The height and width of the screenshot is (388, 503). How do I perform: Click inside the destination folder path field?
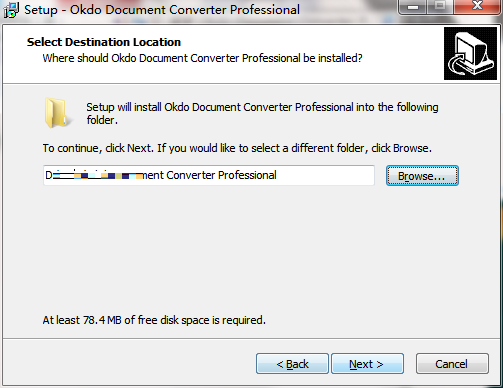pos(209,175)
